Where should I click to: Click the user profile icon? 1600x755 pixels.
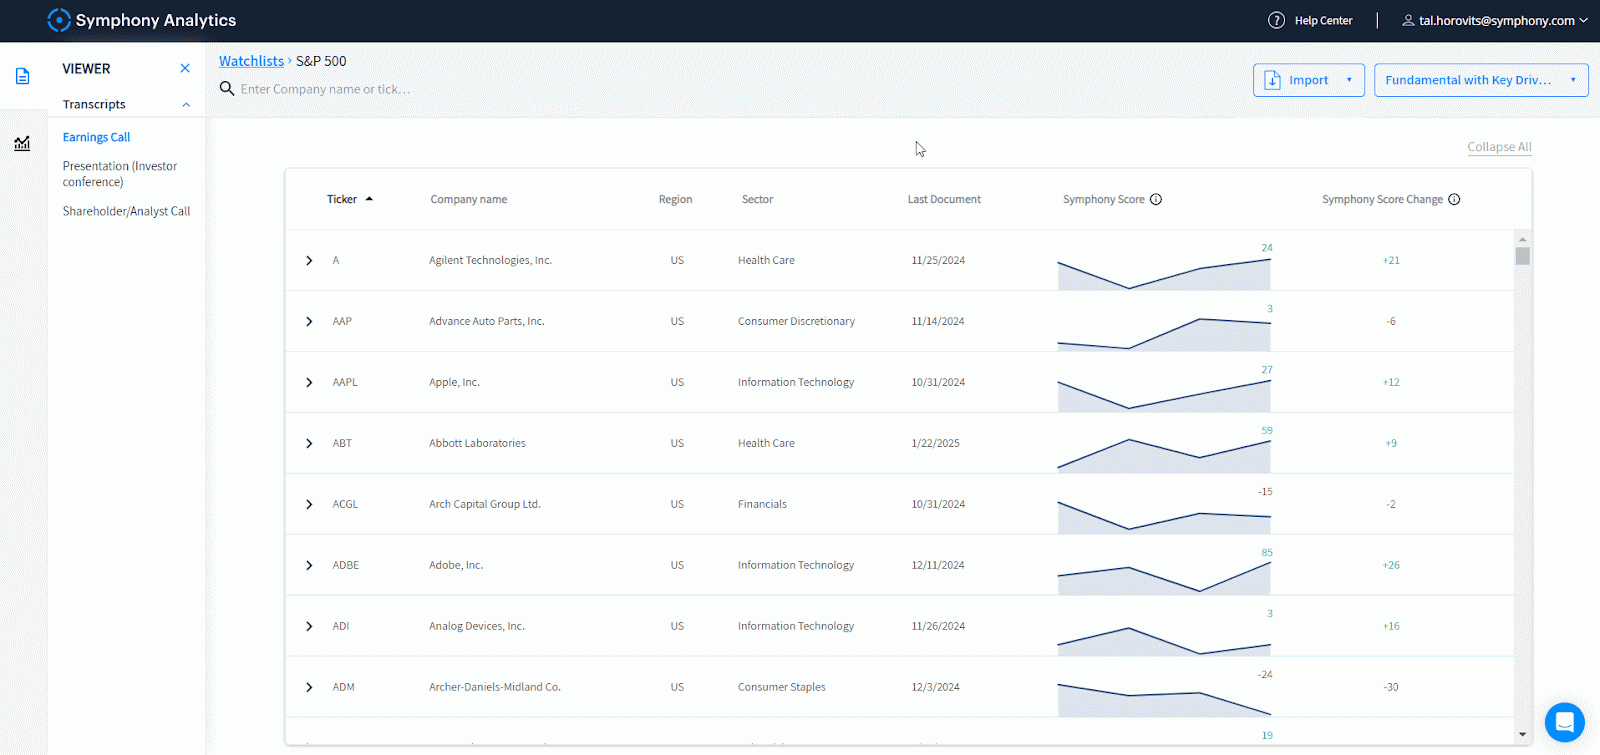pyautogui.click(x=1408, y=20)
